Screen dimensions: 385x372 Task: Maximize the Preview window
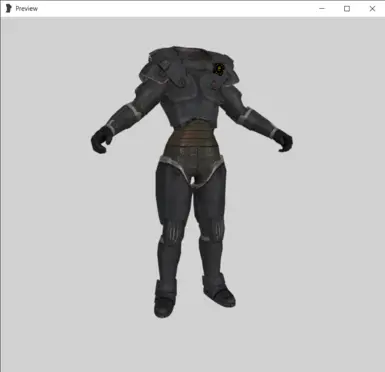(347, 9)
